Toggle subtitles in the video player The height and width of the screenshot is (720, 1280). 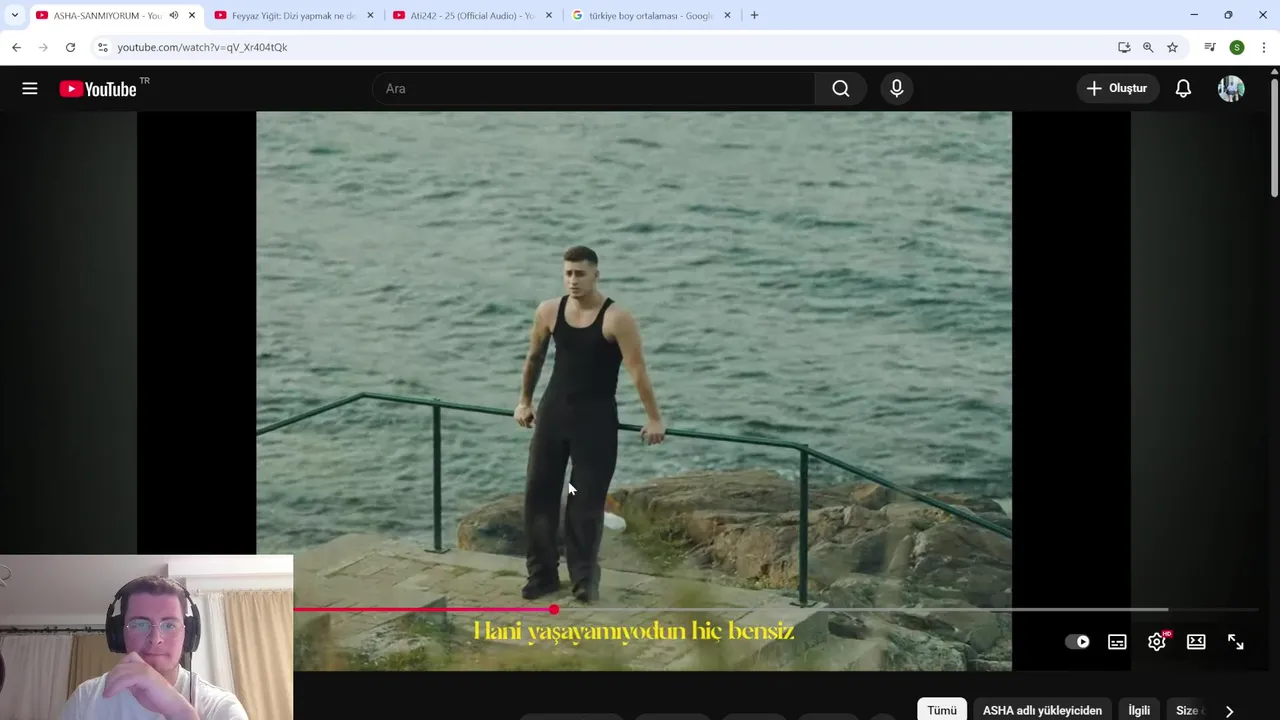click(1117, 642)
